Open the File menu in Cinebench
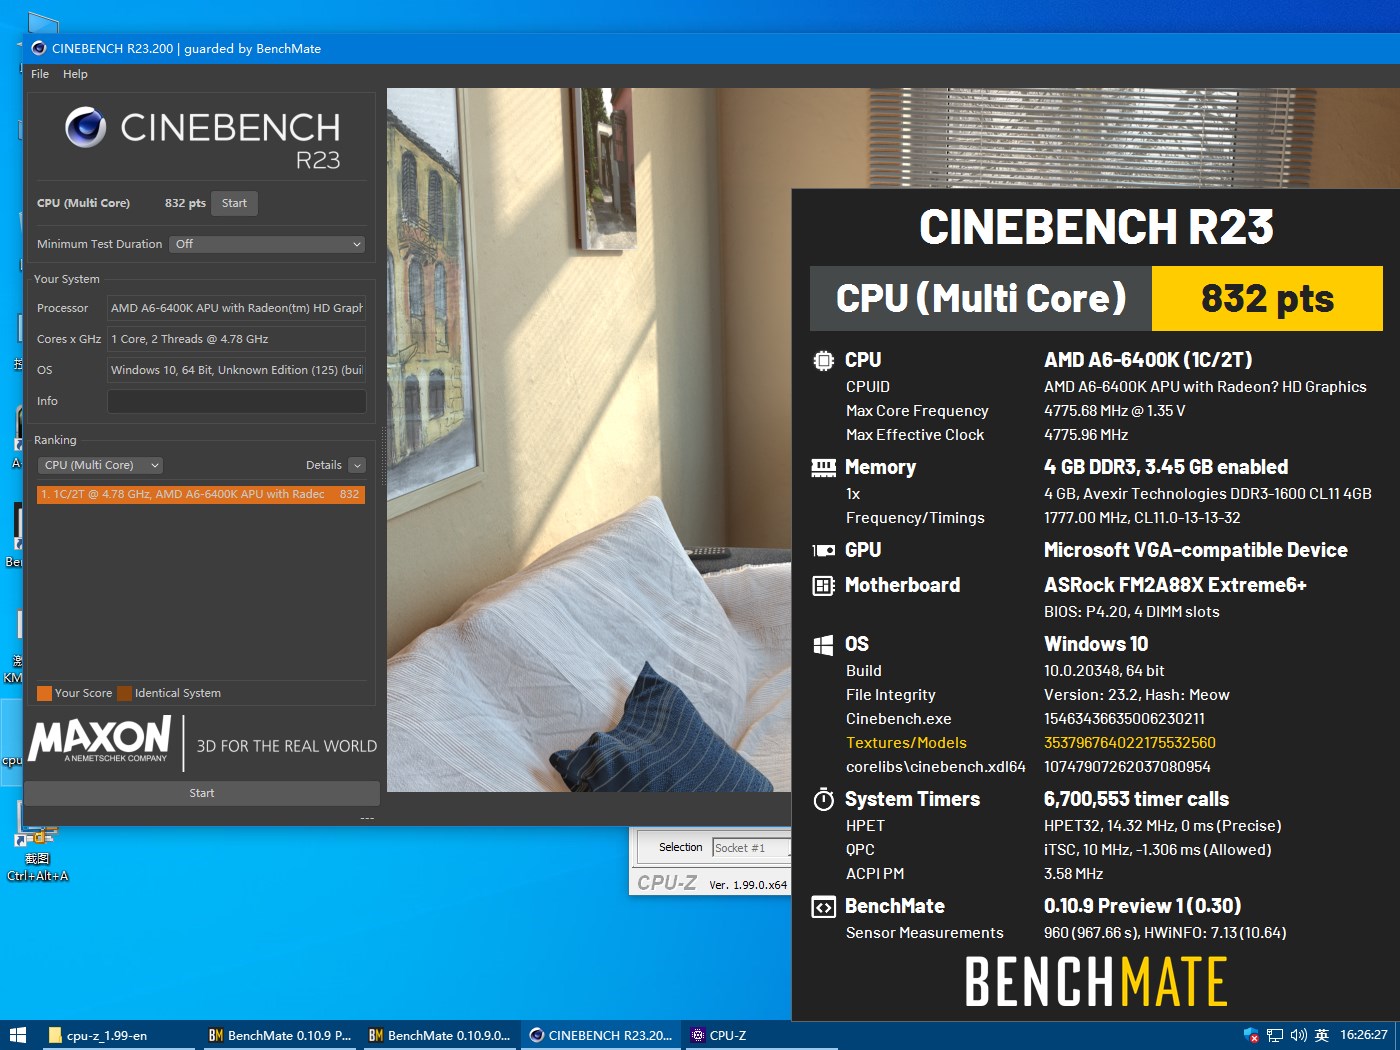The height and width of the screenshot is (1050, 1400). (x=40, y=74)
